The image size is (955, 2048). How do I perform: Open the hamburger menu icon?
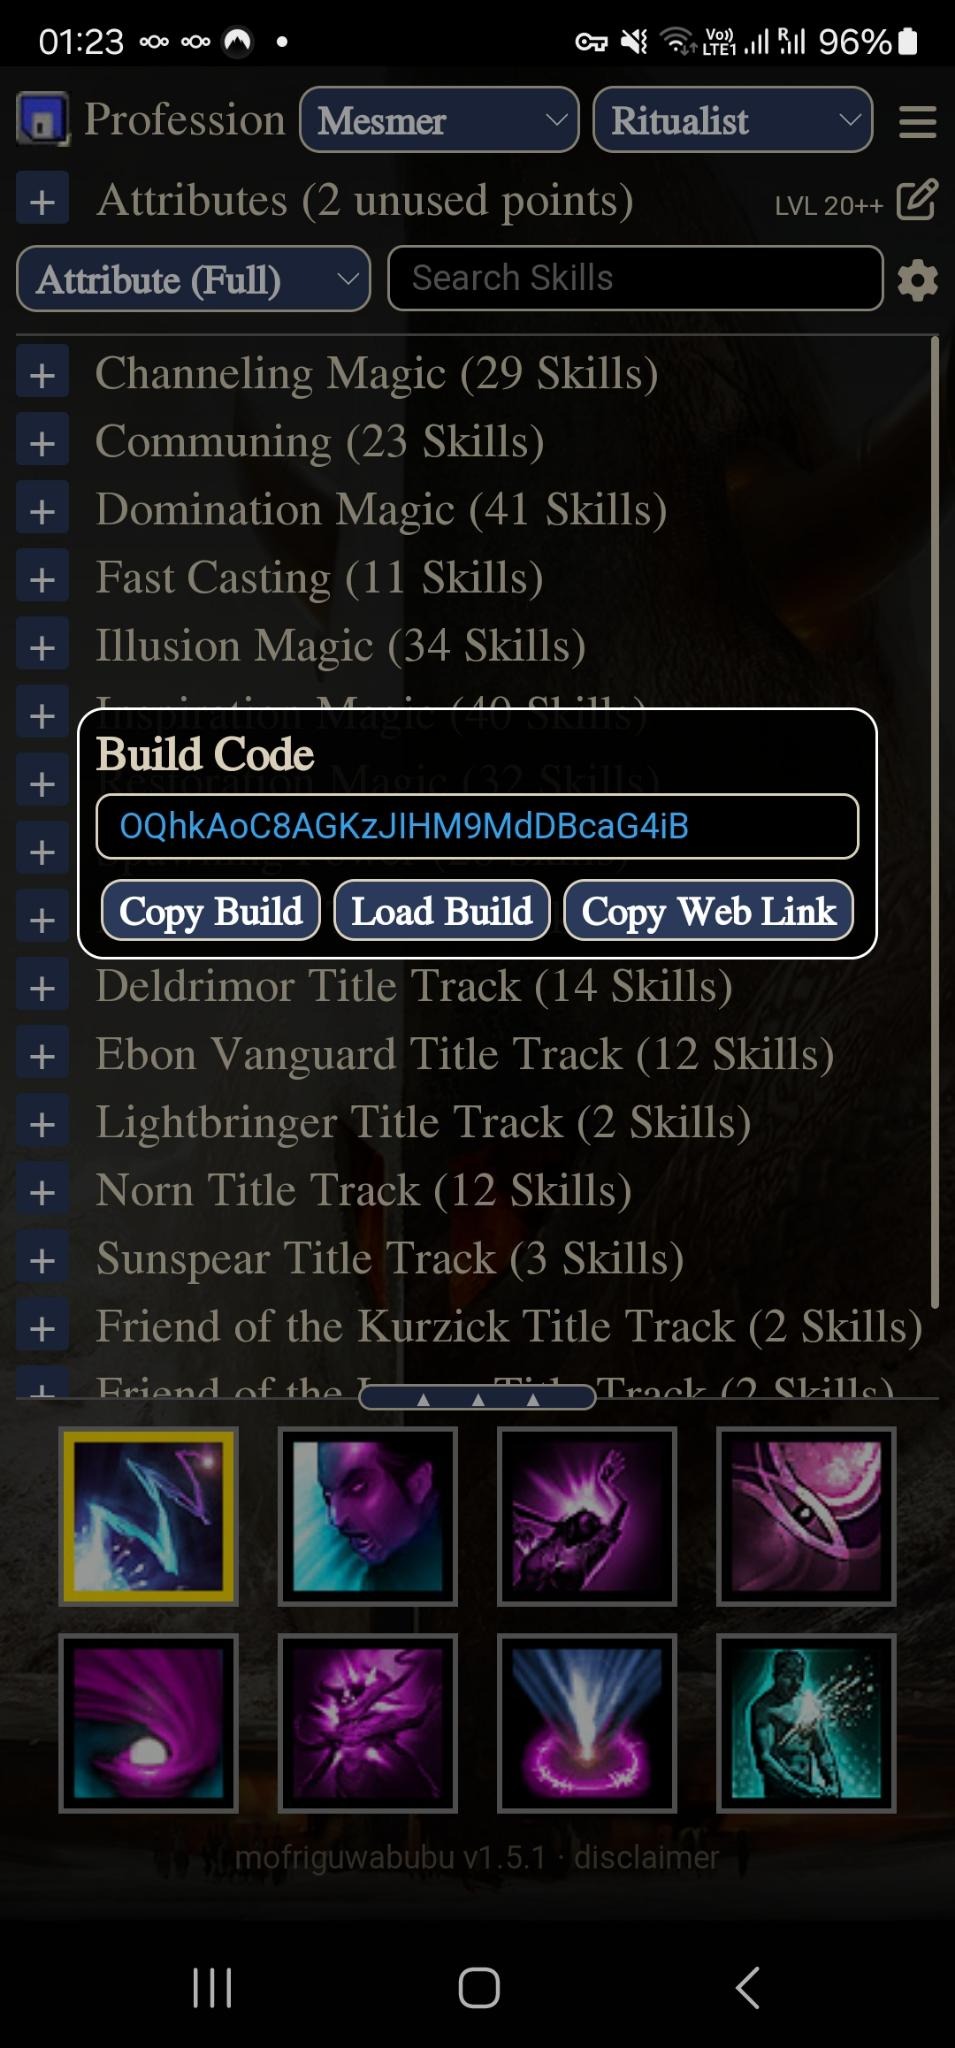917,122
